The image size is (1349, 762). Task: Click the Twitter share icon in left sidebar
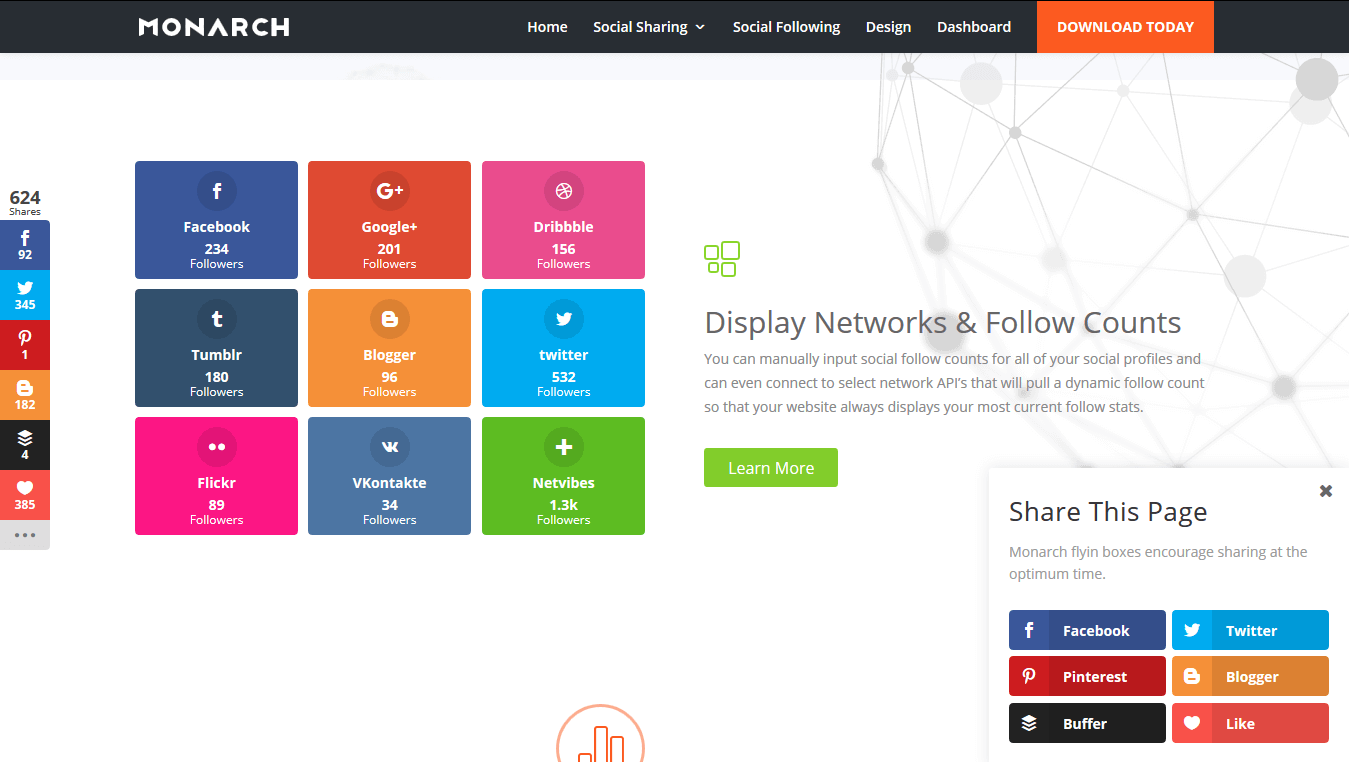24,295
